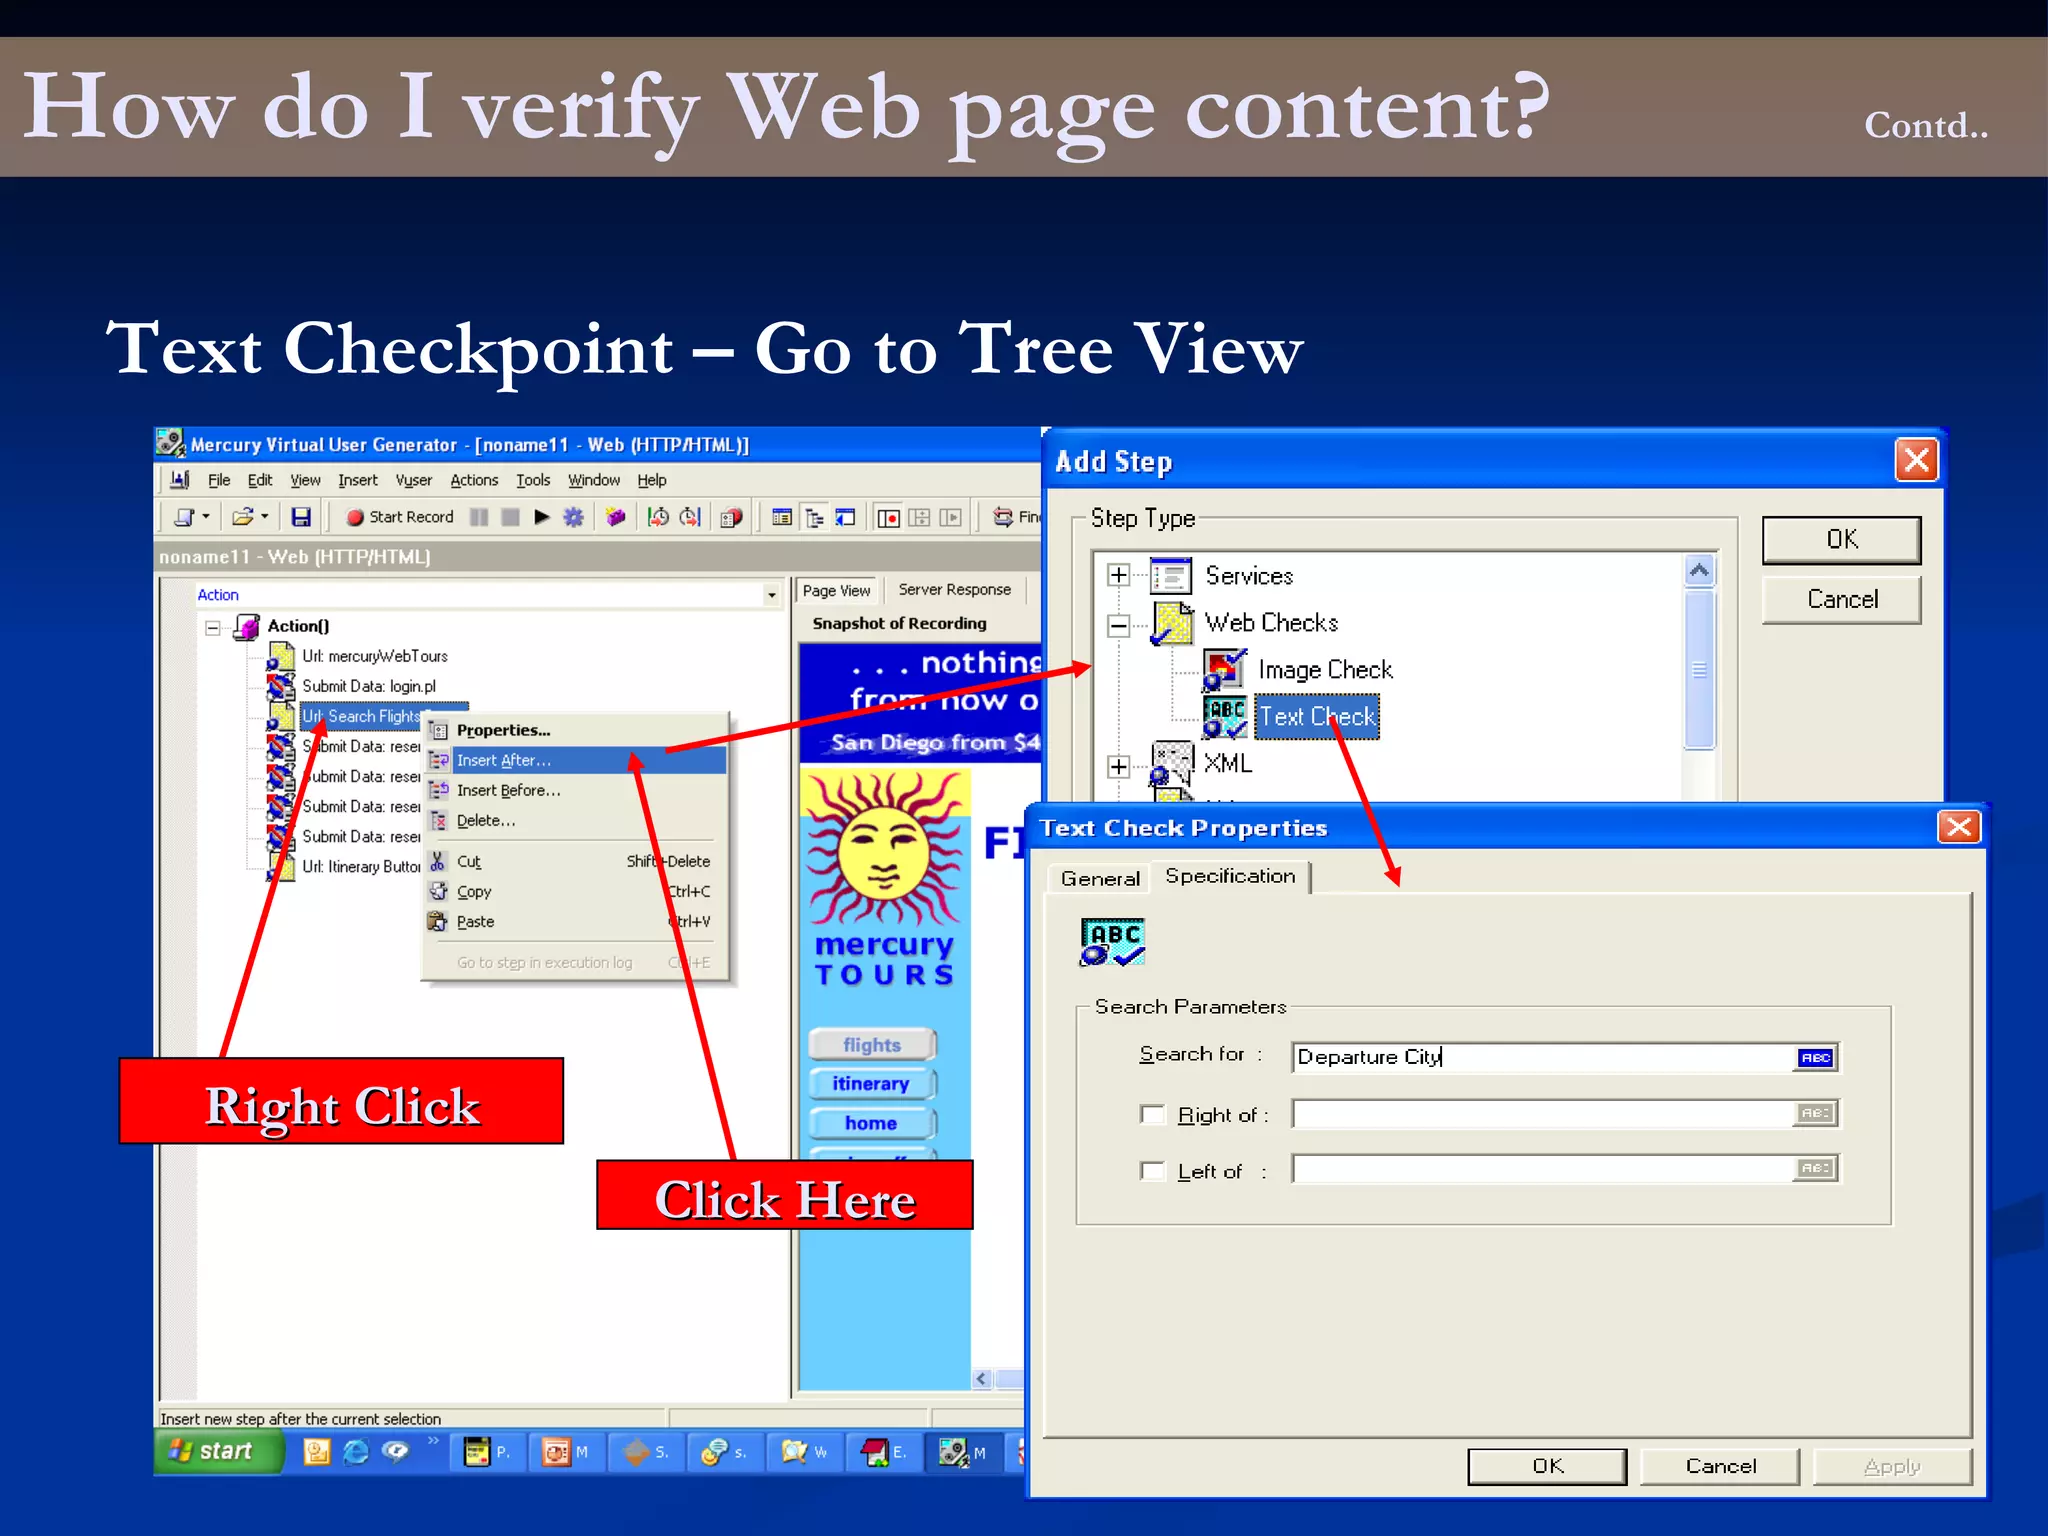This screenshot has height=1536, width=2048.
Task: Choose Cut in context menu
Action: pos(575,861)
